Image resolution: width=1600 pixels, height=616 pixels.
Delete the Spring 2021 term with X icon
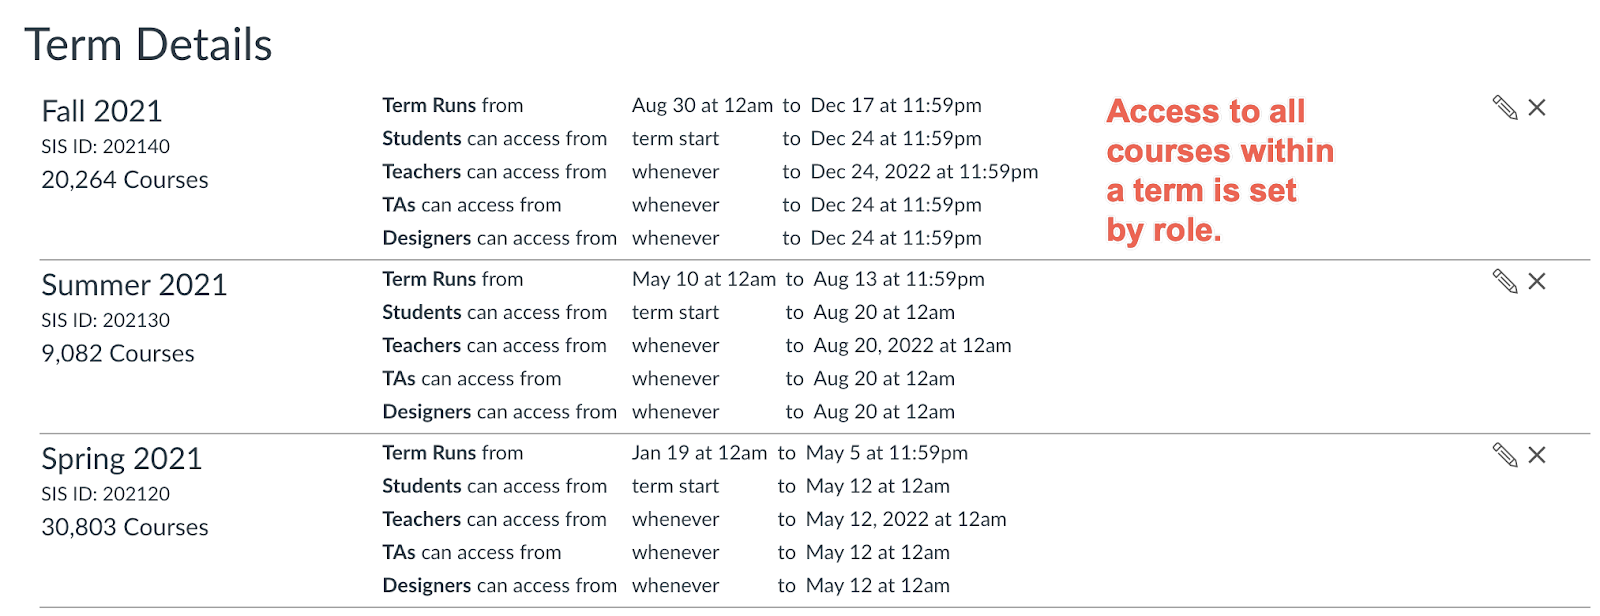pos(1537,455)
